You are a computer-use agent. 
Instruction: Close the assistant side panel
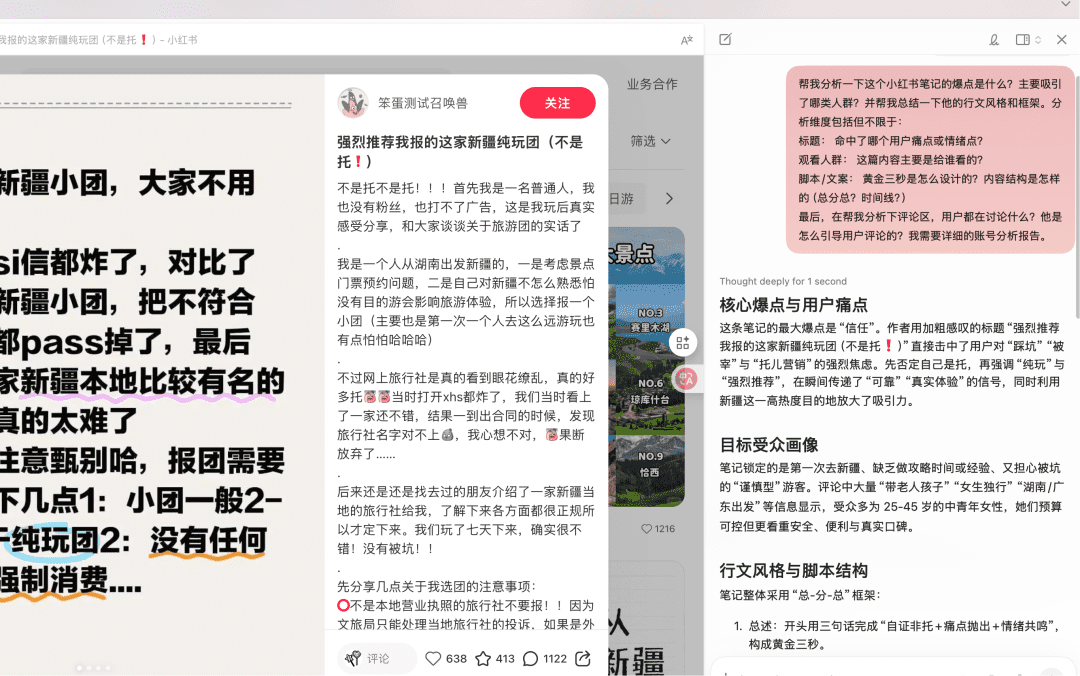point(1061,40)
